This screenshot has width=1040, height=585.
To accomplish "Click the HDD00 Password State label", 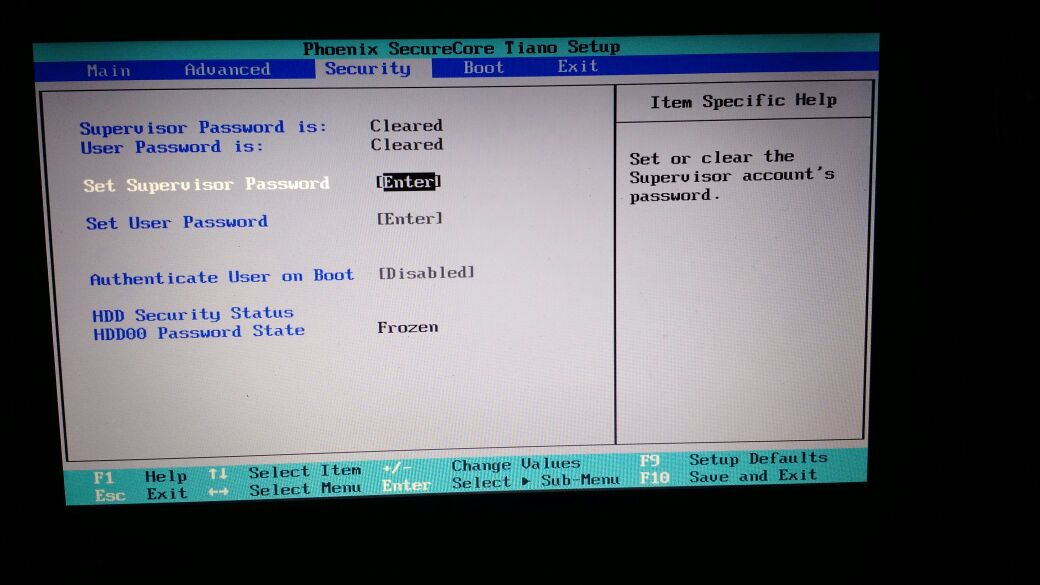I will coord(199,332).
